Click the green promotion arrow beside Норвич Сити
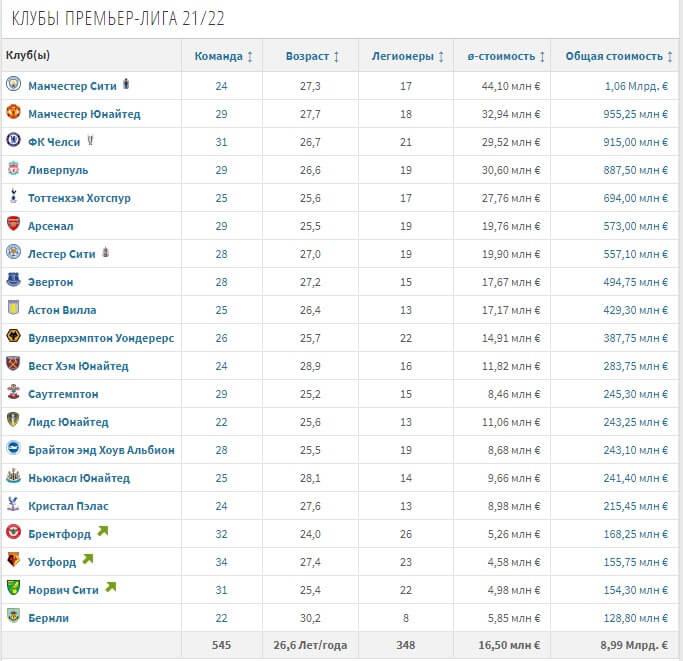The width and height of the screenshot is (683, 661). click(111, 586)
